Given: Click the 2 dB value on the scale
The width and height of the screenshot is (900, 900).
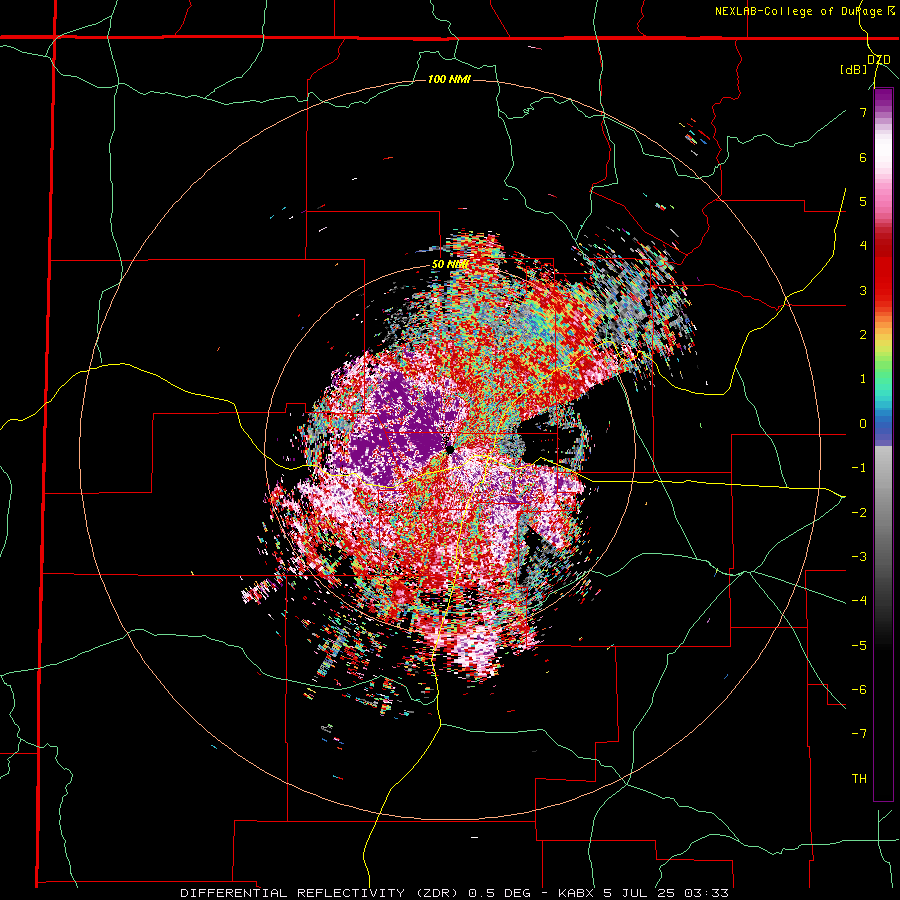Looking at the screenshot, I should pos(863,335).
